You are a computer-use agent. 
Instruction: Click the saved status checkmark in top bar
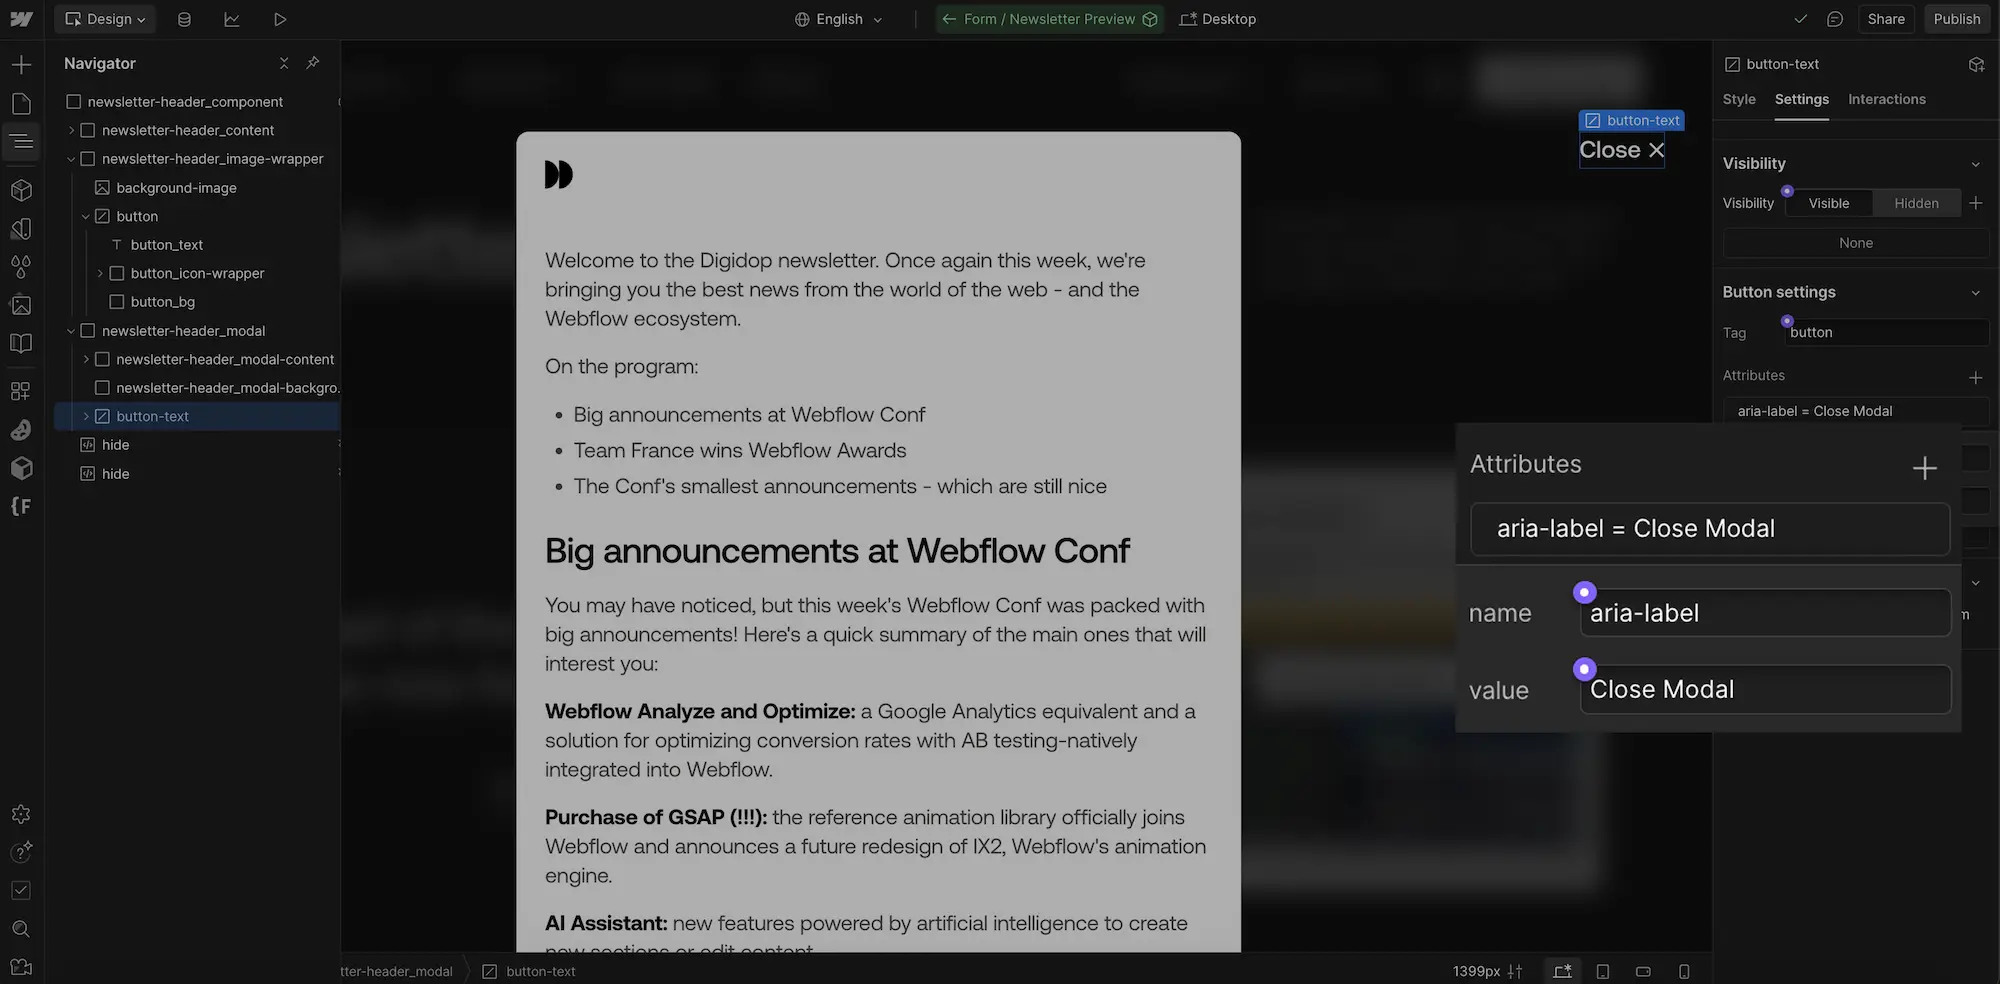click(x=1800, y=19)
